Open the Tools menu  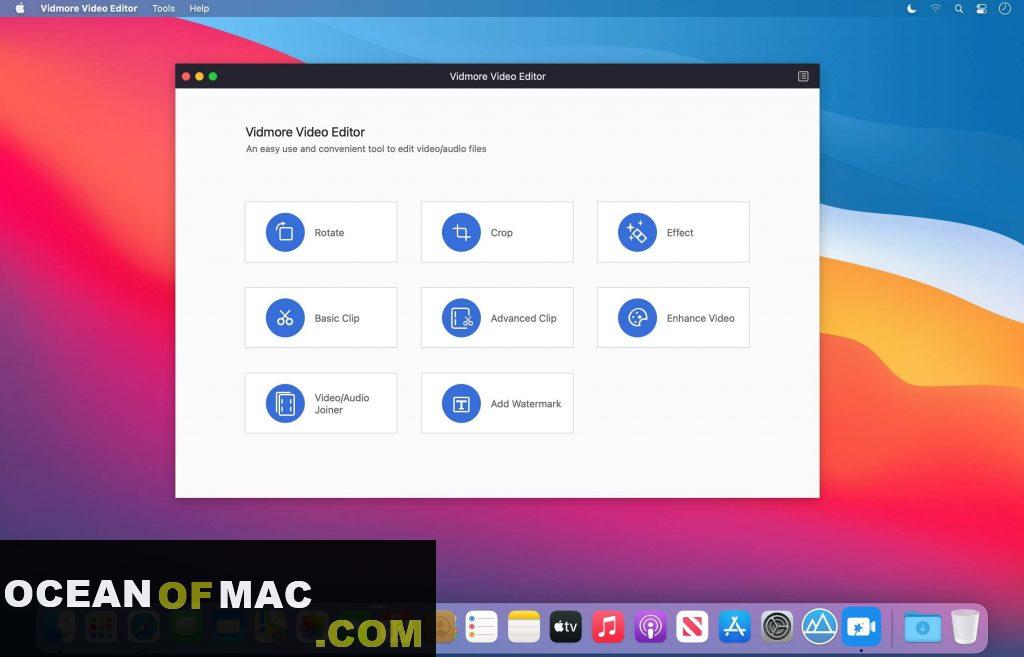point(163,8)
